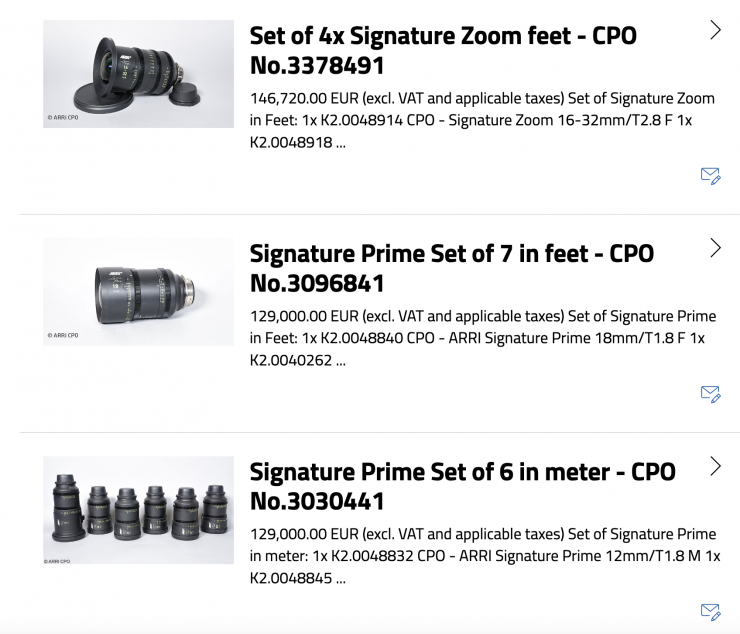View the six Signature Prime lenses photo
This screenshot has height=634, width=740.
138,510
